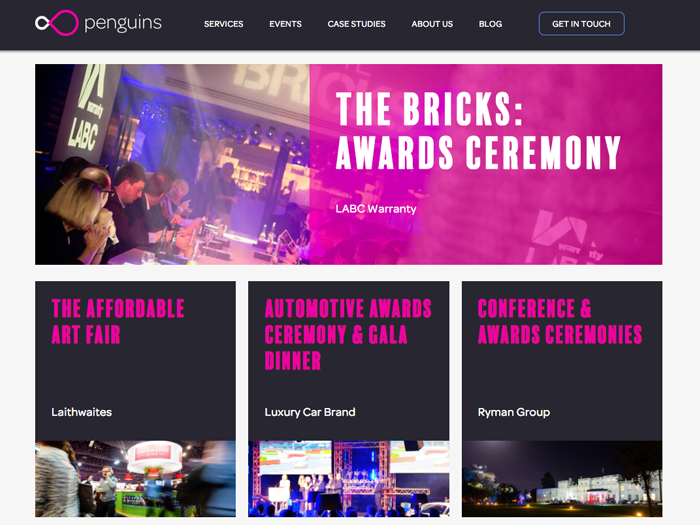Click the Penguins infinity logo icon
Viewport: 700px width, 525px height.
tap(57, 23)
